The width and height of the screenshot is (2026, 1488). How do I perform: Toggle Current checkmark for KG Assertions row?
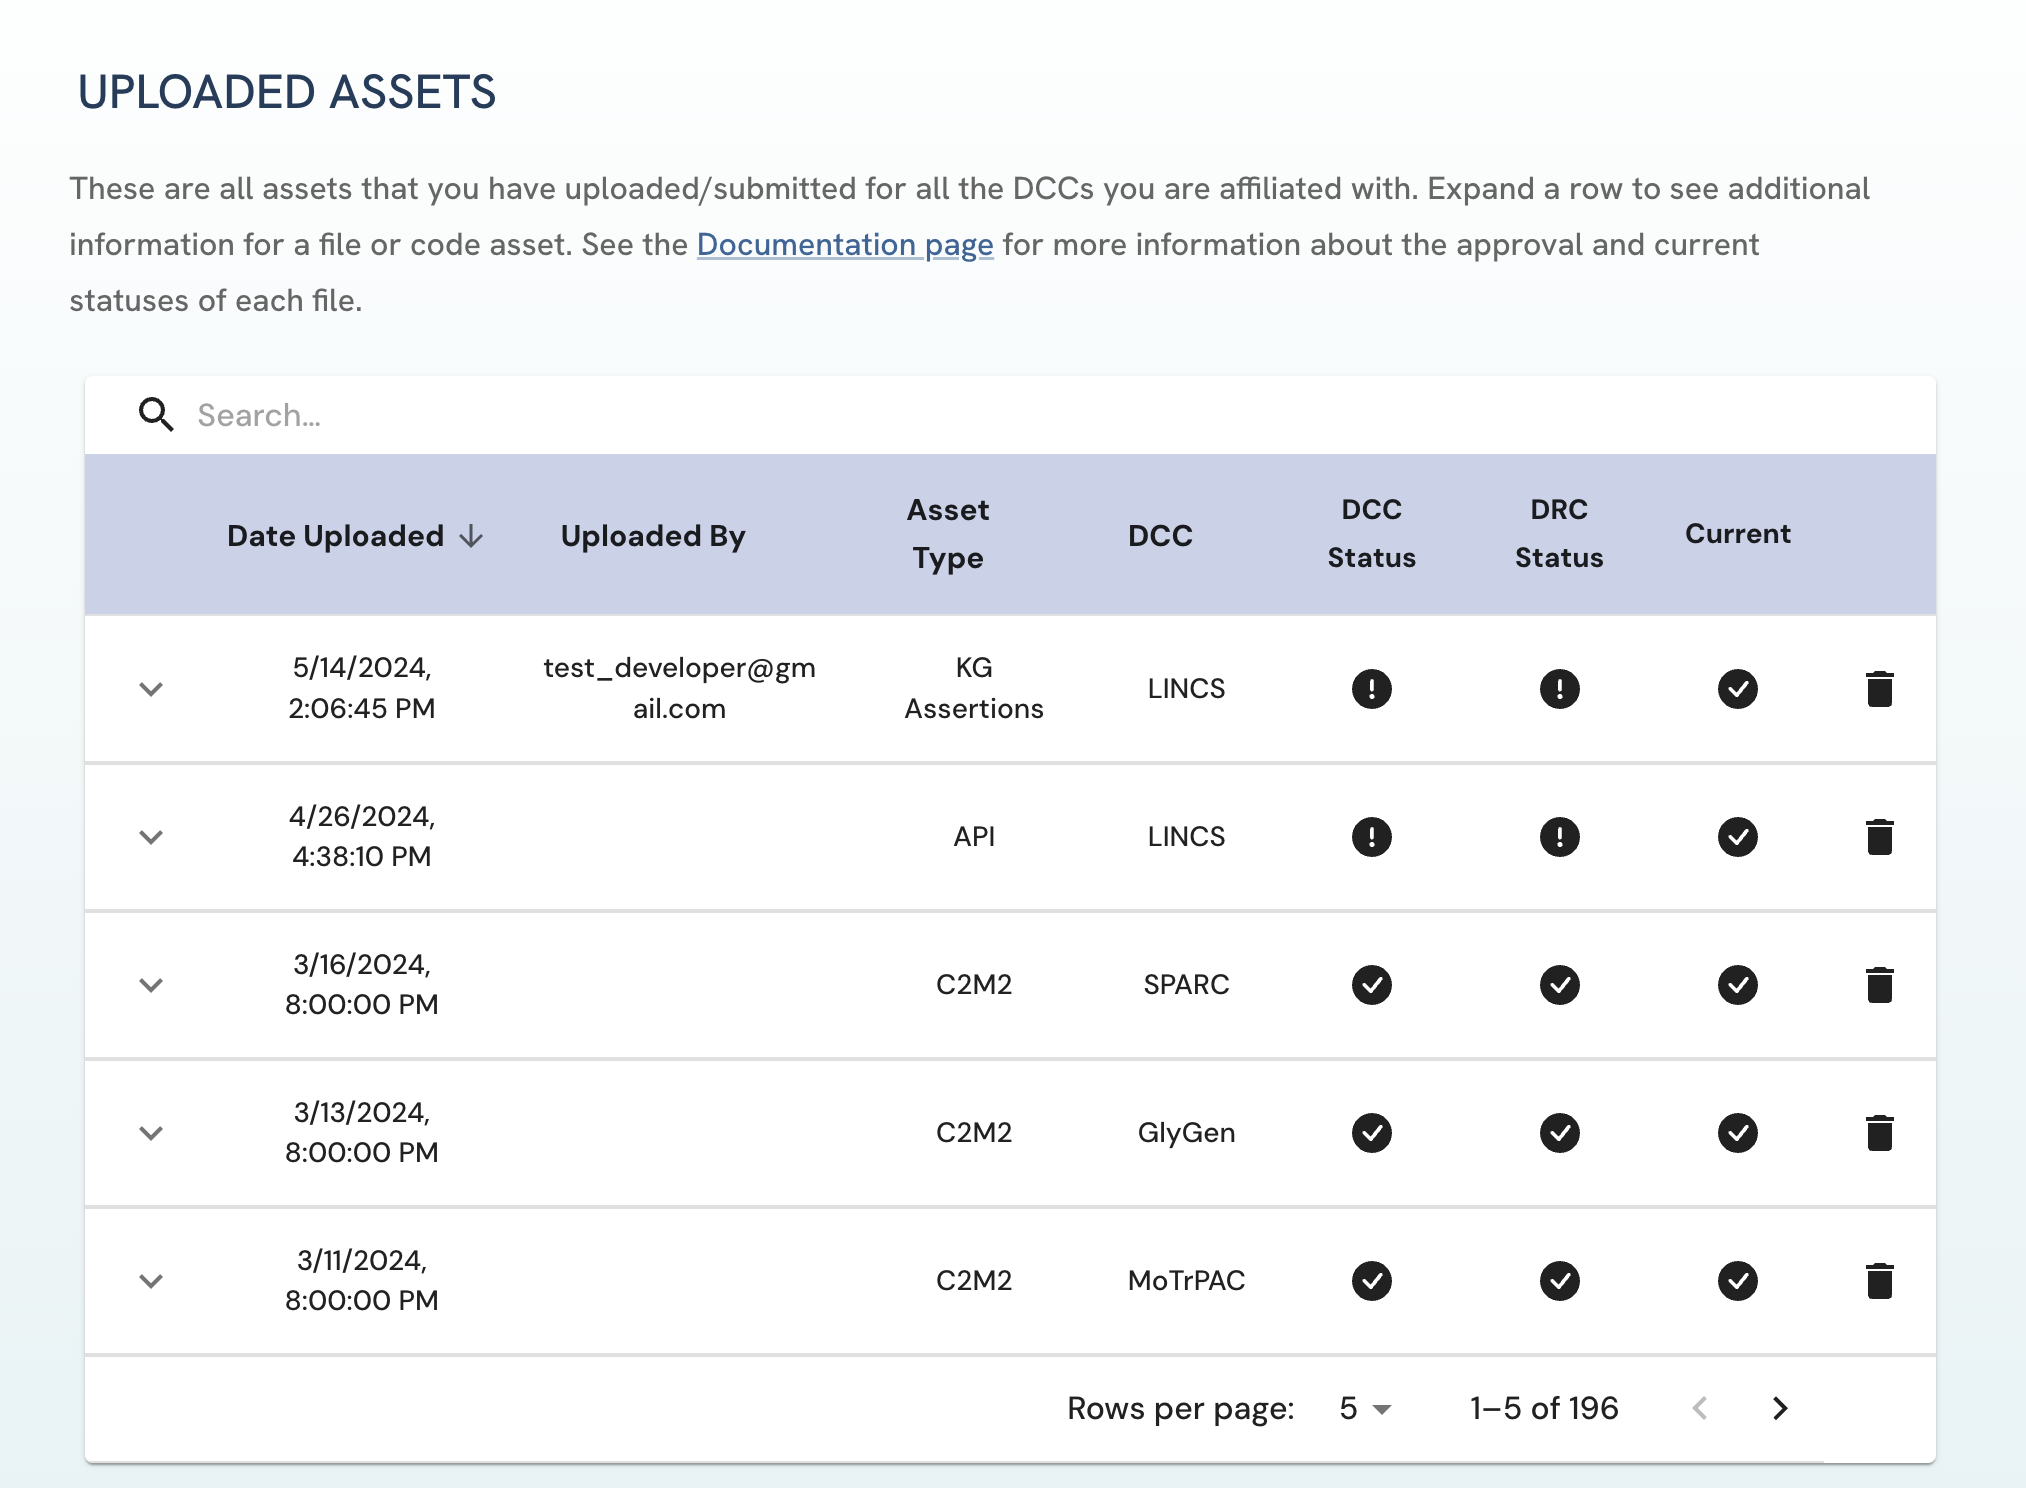tap(1737, 689)
